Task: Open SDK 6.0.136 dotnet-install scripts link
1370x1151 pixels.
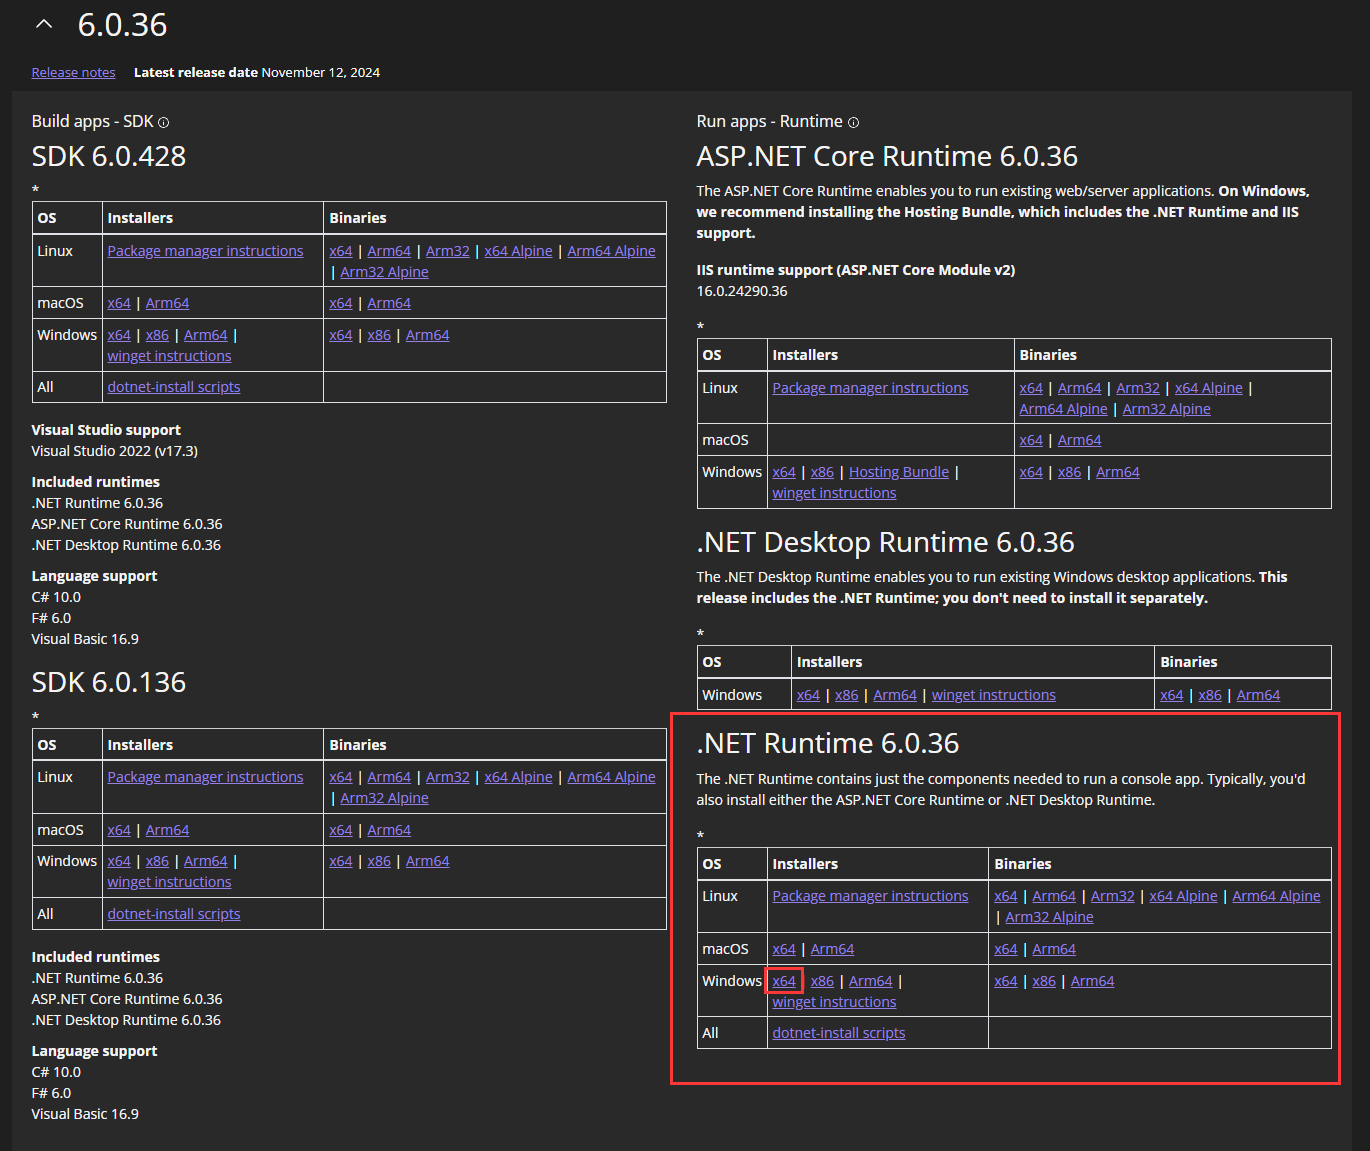Action: [174, 914]
